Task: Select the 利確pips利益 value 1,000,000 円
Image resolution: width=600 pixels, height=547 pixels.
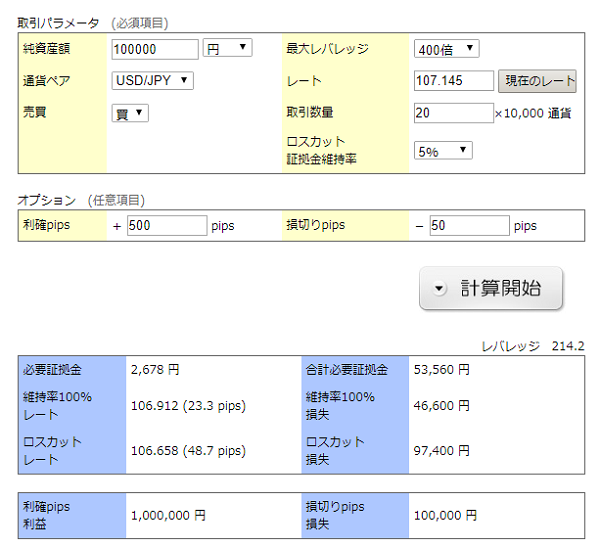Action: pyautogui.click(x=168, y=516)
